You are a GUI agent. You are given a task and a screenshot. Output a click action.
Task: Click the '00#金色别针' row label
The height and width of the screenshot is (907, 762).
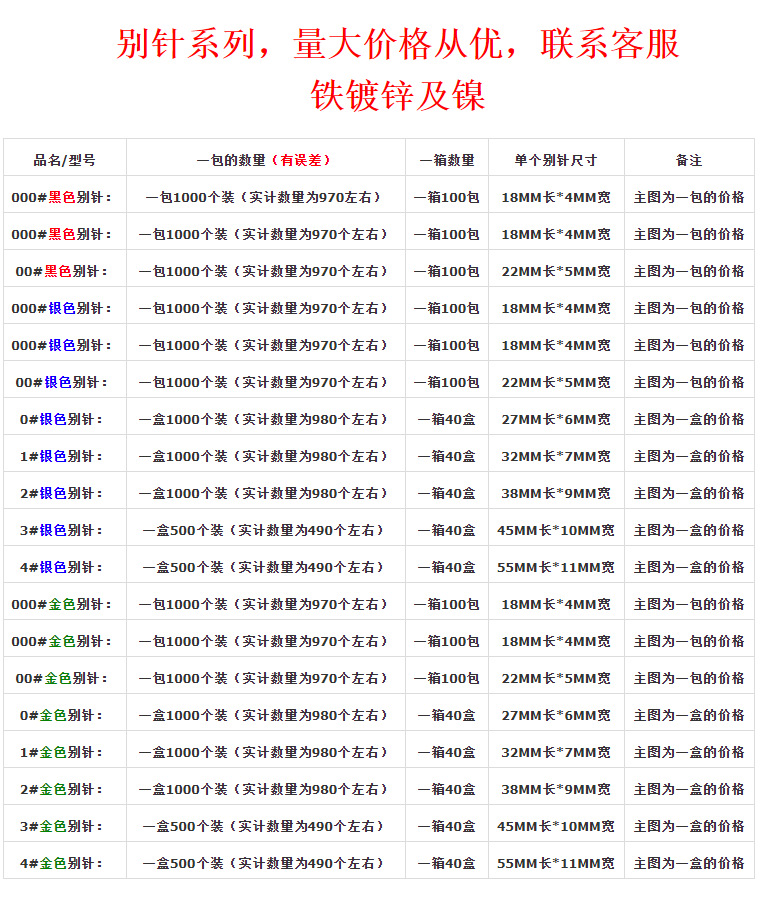[x=61, y=679]
